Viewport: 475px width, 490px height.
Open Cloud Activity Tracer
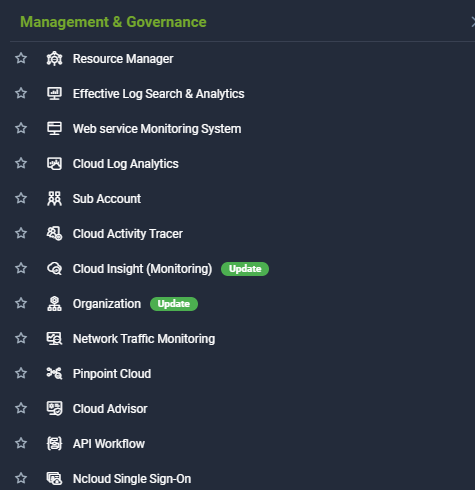point(128,234)
